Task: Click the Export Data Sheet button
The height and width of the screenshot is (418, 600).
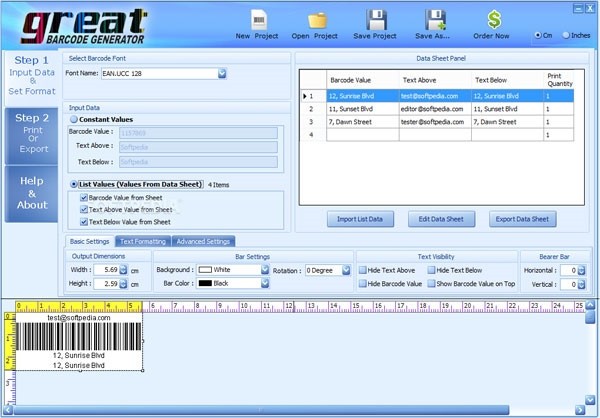Action: pos(523,219)
